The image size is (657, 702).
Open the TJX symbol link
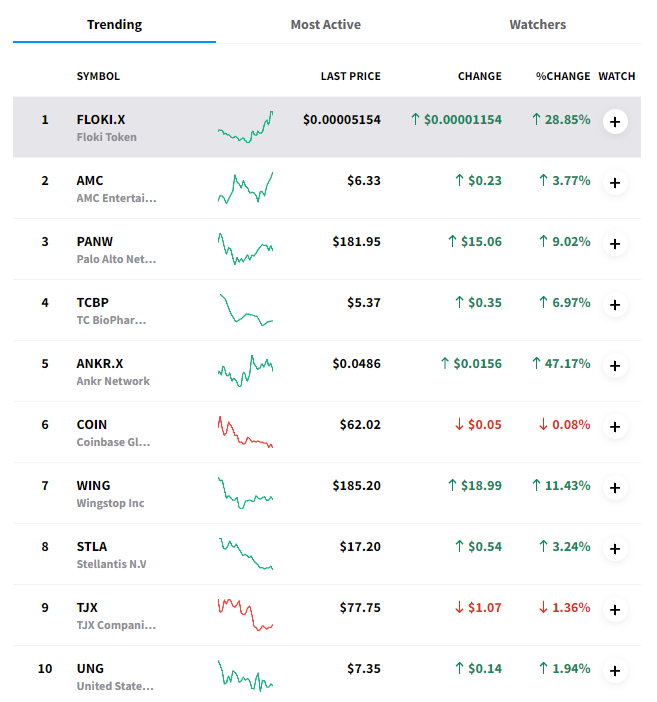tap(87, 608)
